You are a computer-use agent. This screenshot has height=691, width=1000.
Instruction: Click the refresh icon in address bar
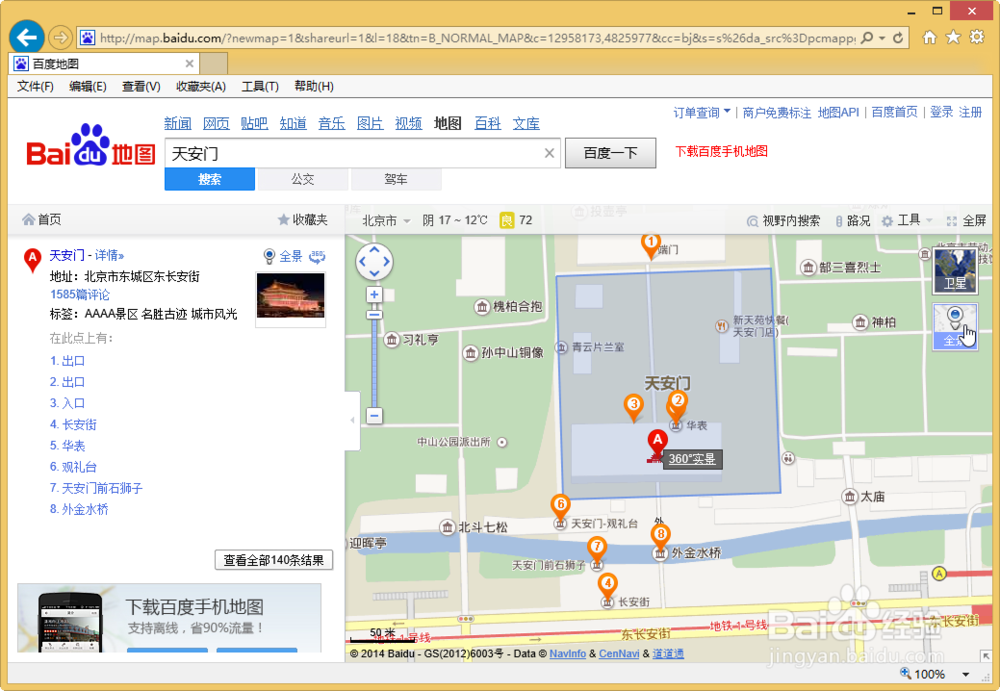coord(898,38)
